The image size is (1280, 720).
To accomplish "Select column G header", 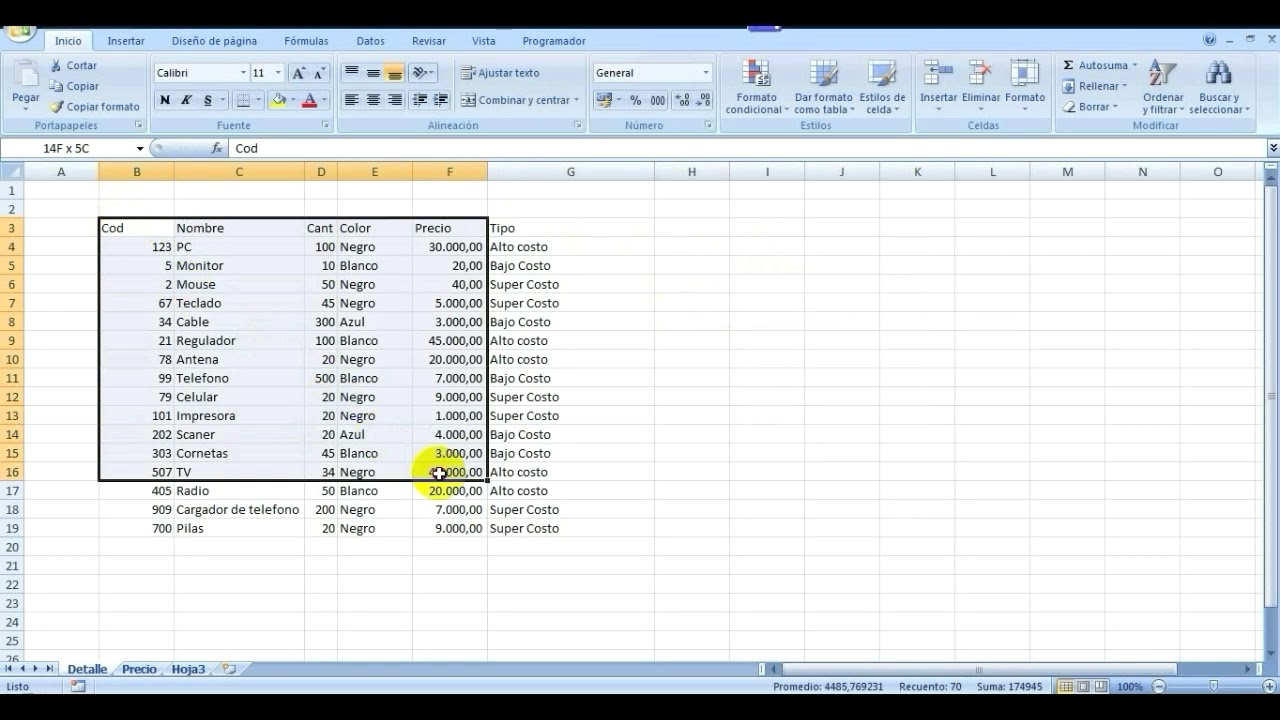I will [x=571, y=172].
